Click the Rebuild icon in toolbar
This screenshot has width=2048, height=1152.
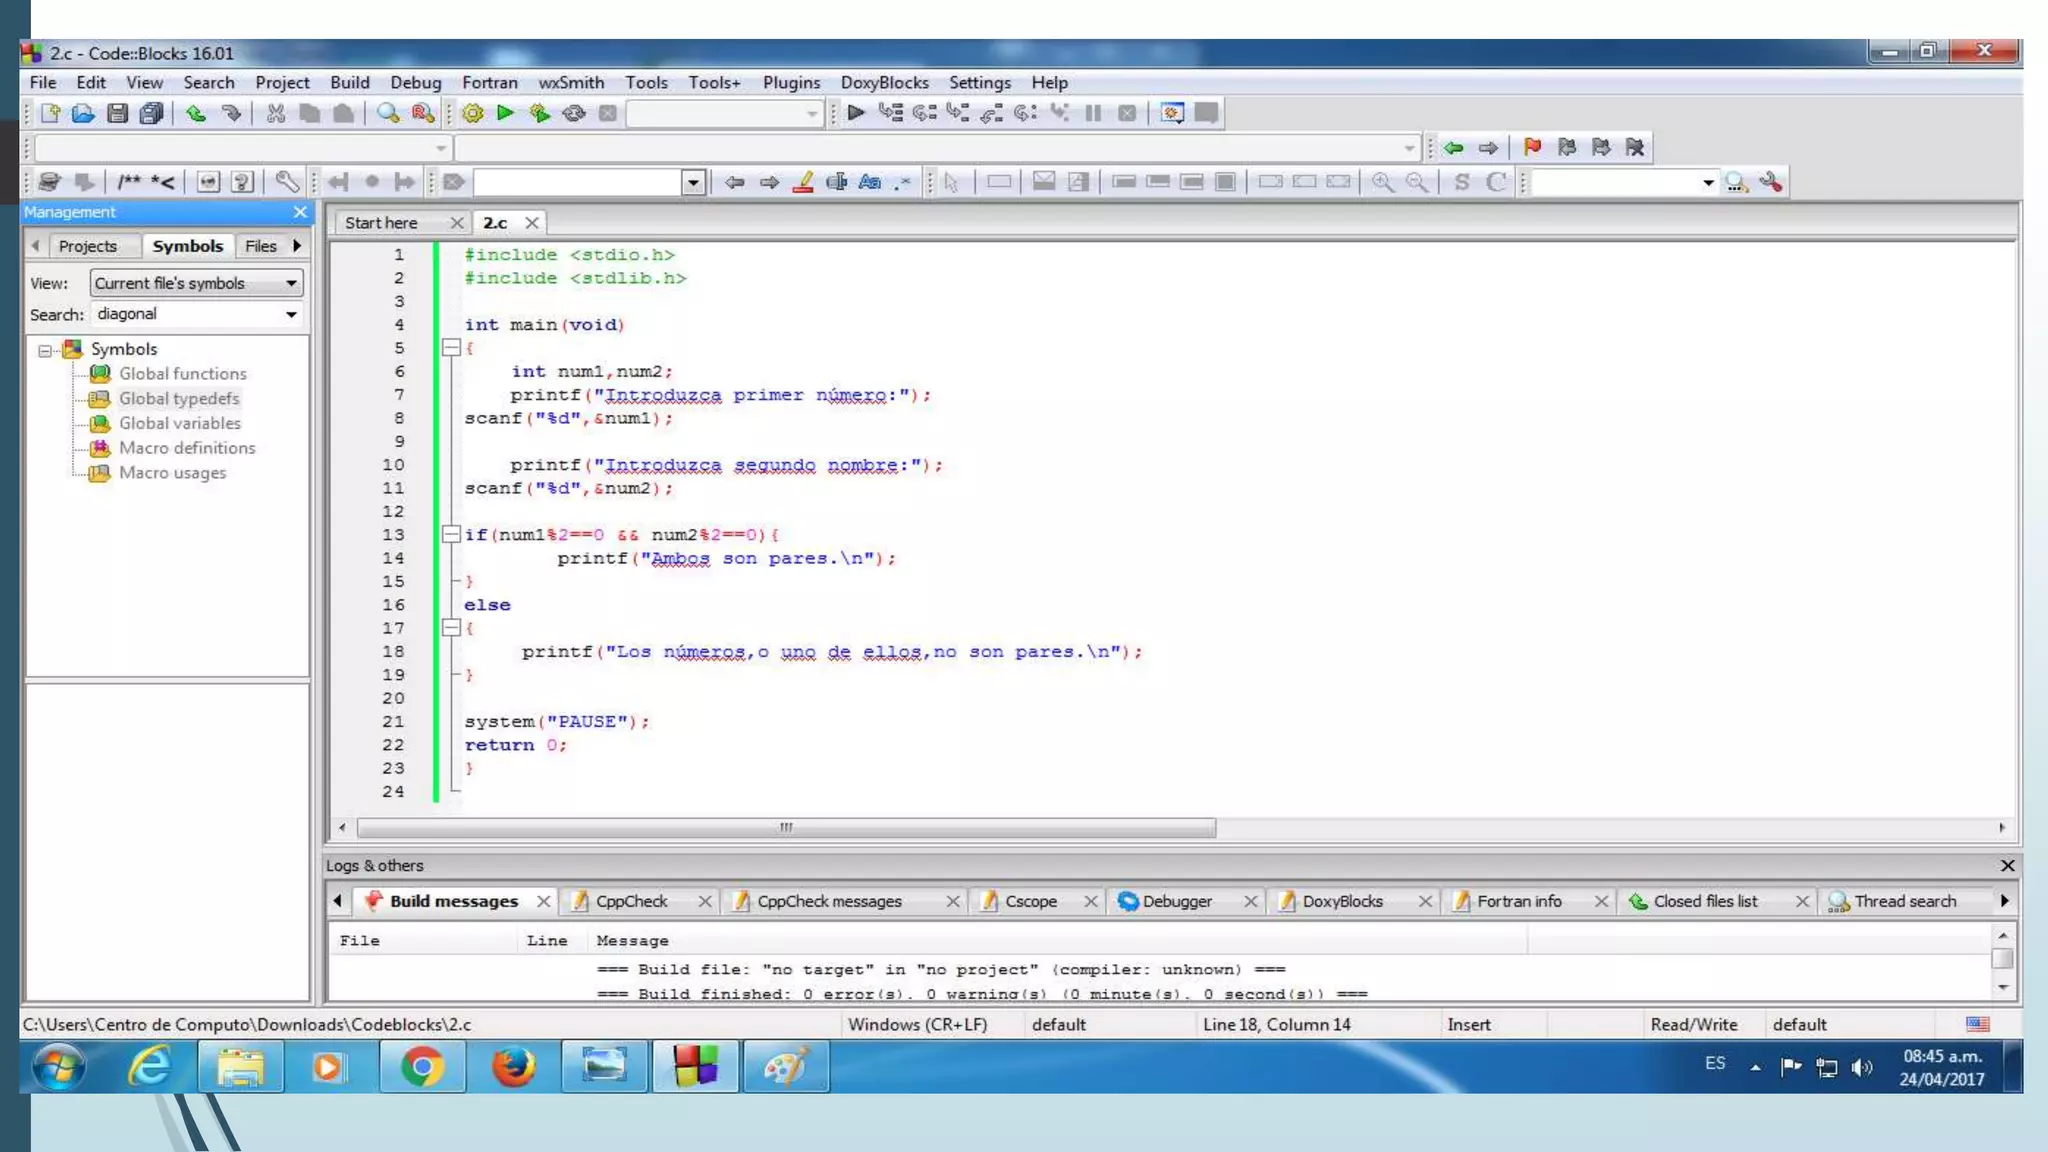[x=574, y=113]
